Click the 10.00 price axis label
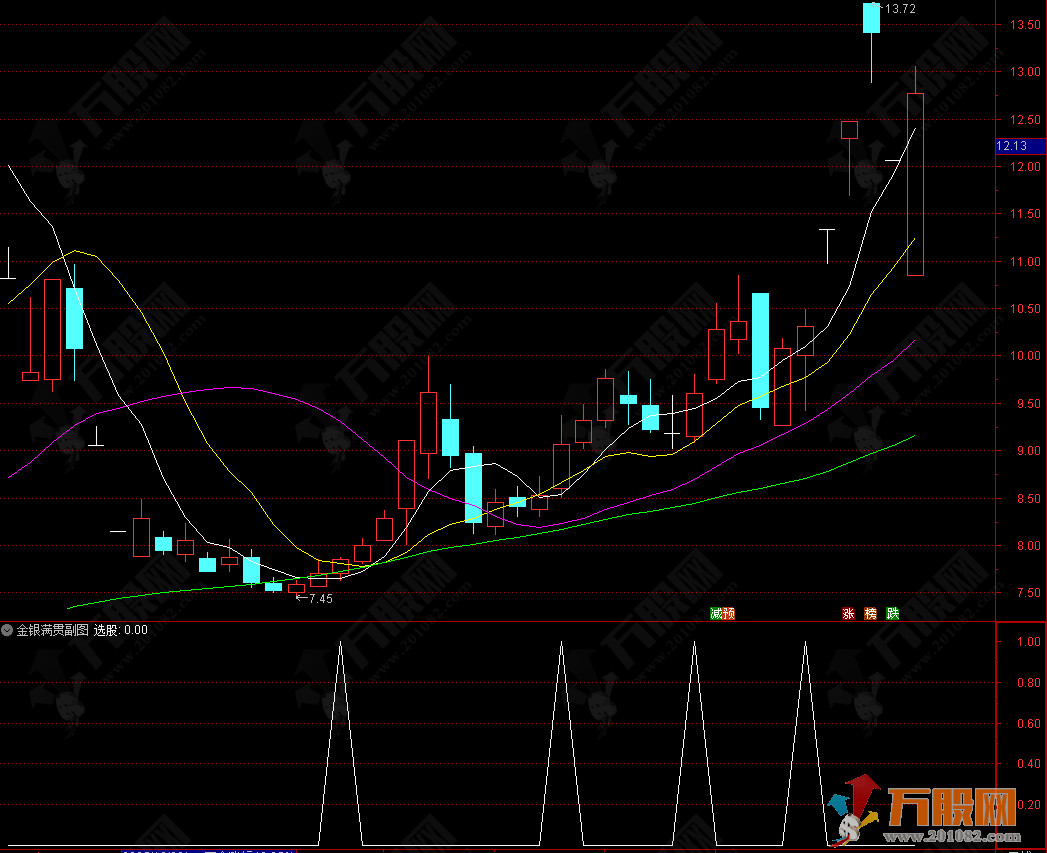This screenshot has height=853, width=1047. tap(1022, 356)
